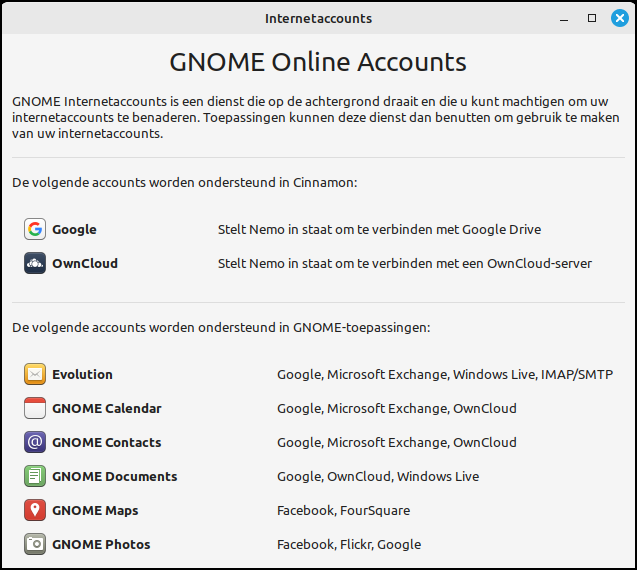Screen dimensions: 637x570
Task: Click the 'ondersteund in GNOME-toepassingen' heading
Action: [221, 327]
